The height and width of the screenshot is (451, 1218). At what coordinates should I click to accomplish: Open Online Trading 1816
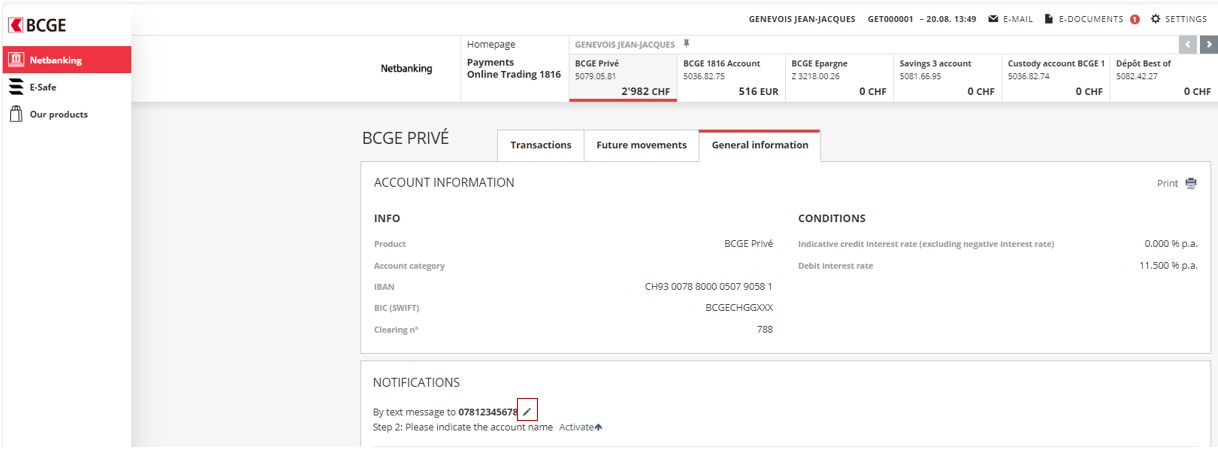click(514, 75)
